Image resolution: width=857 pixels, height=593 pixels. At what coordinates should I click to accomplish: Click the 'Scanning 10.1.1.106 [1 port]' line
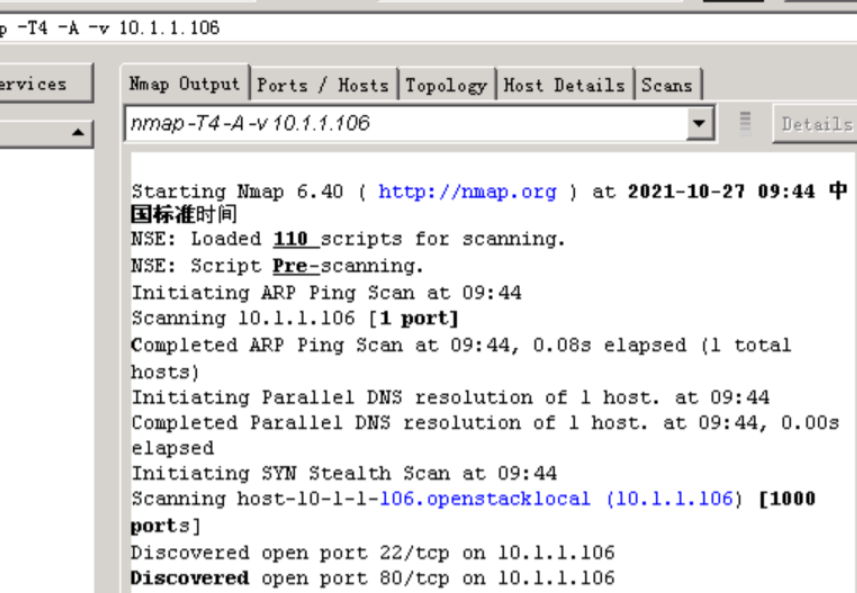[x=295, y=319]
